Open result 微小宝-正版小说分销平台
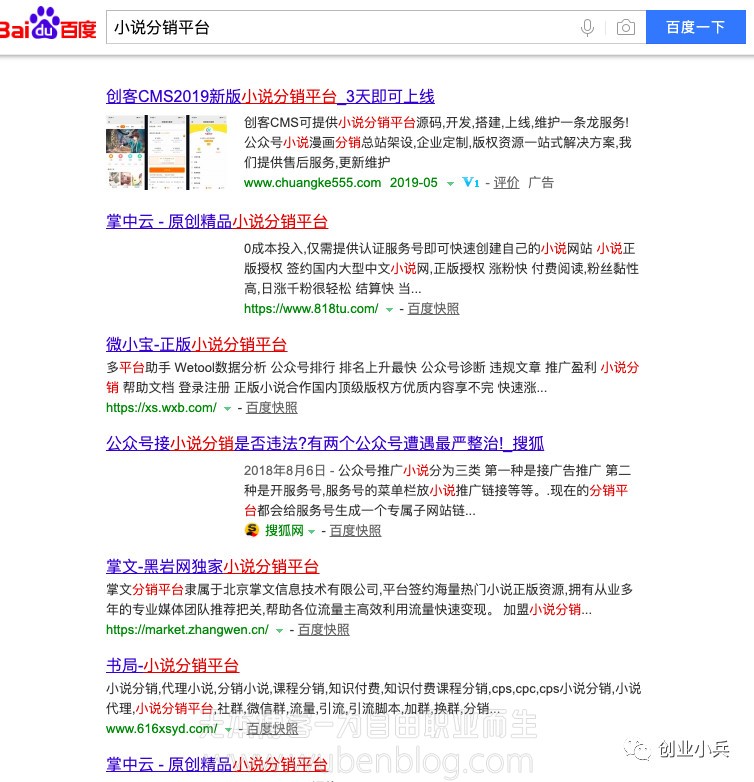 [196, 344]
